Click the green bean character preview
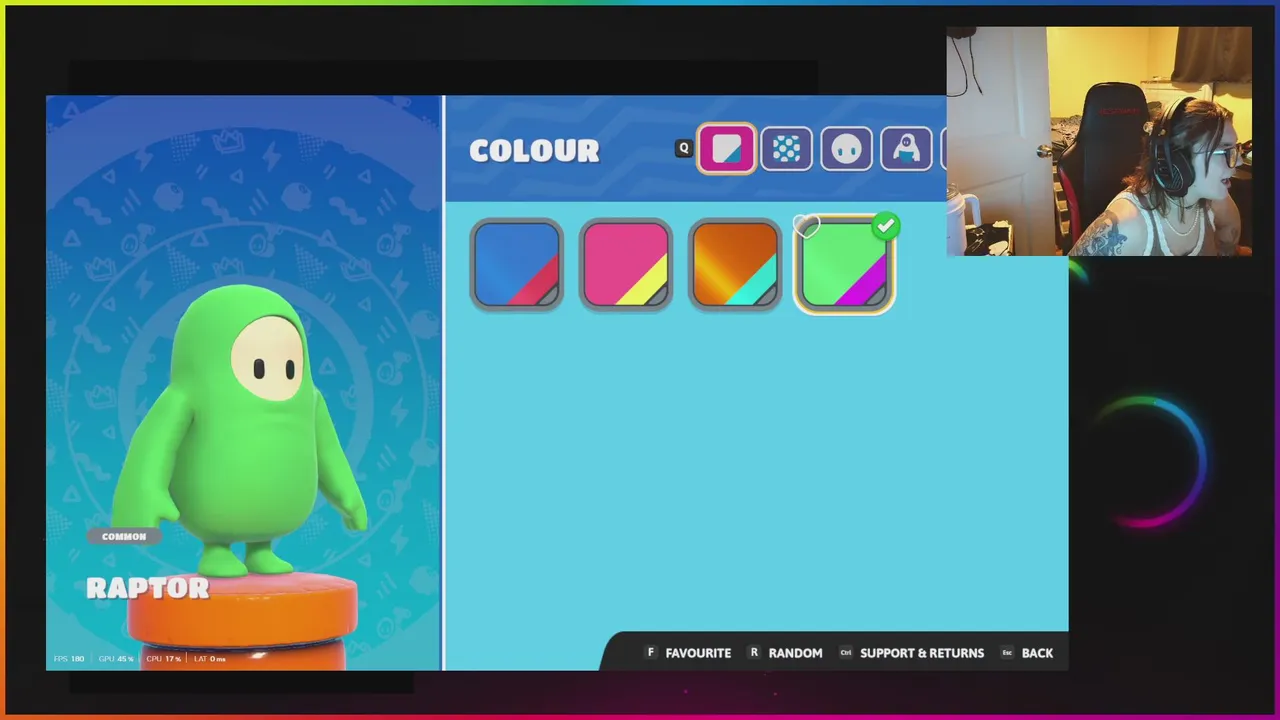This screenshot has height=720, width=1280. click(240, 430)
